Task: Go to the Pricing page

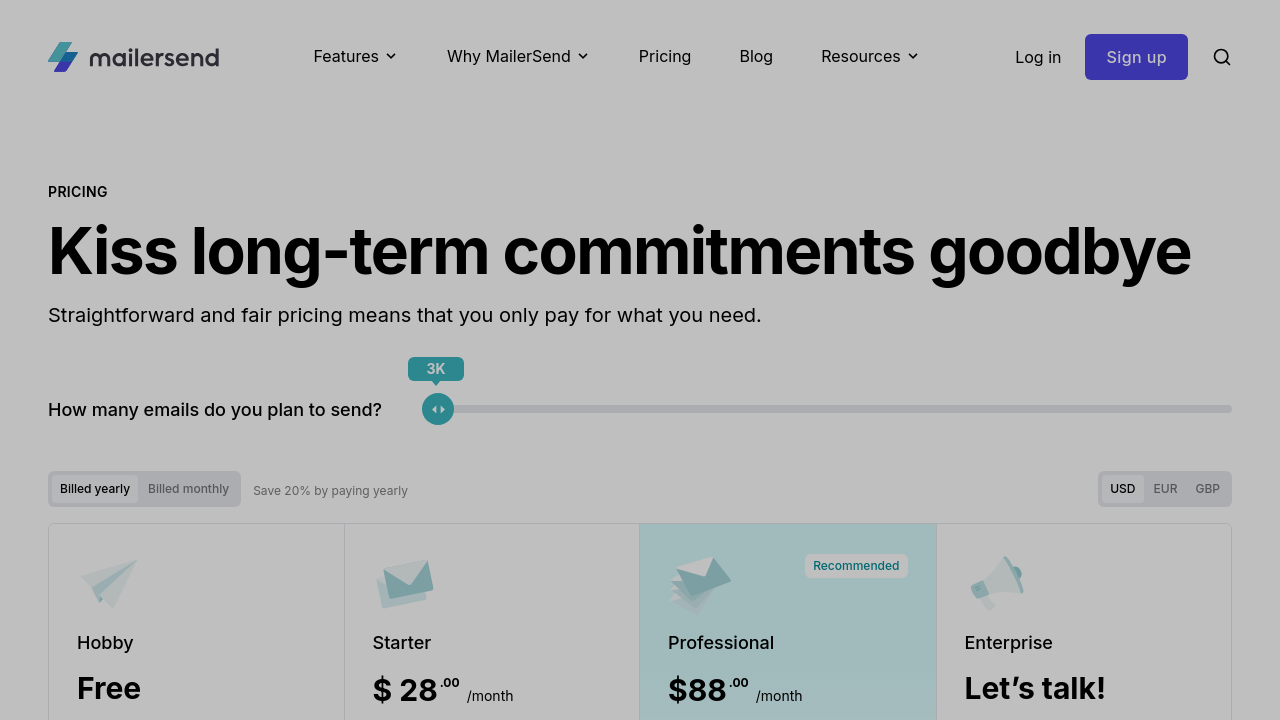Action: click(x=665, y=56)
